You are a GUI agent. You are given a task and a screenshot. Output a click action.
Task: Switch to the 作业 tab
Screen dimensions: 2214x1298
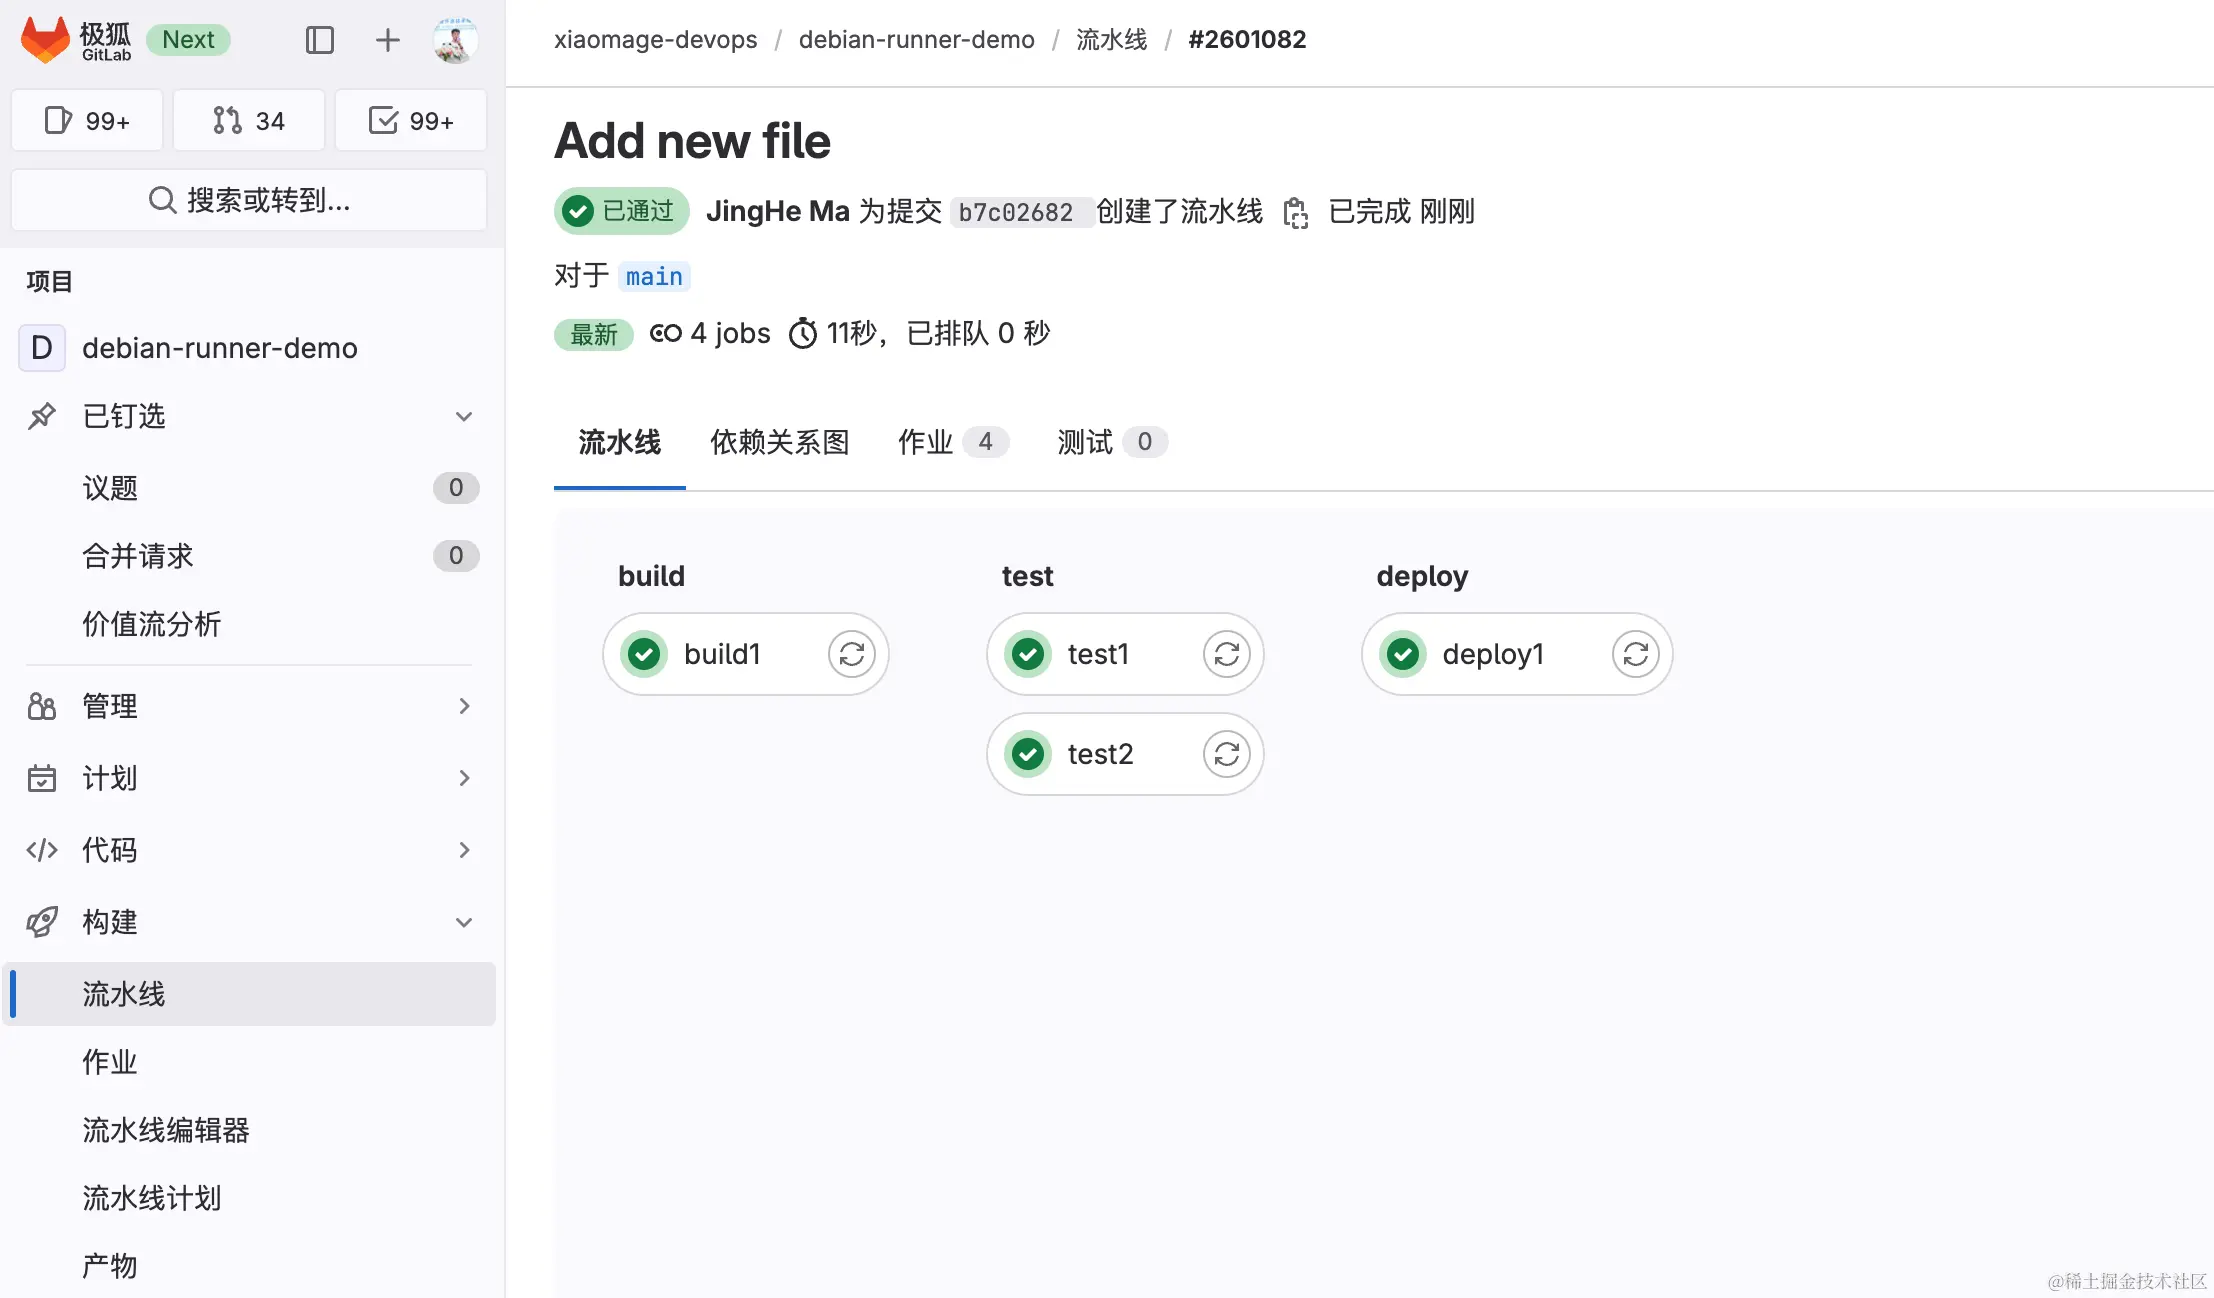tap(951, 442)
